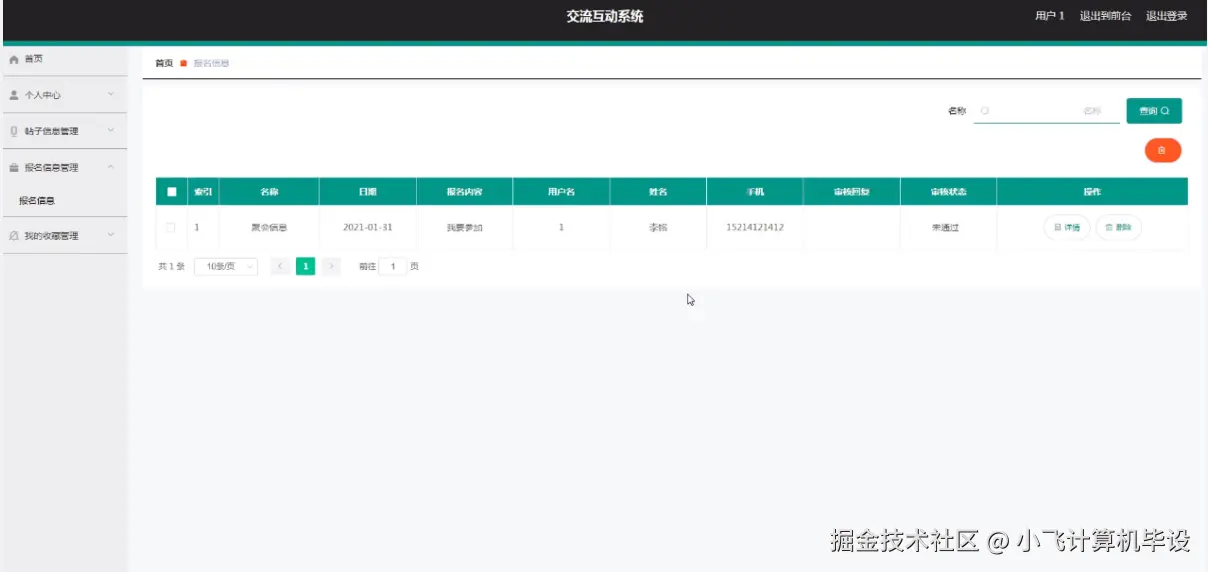Click the 2021-01-31 date cell
Image resolution: width=1208 pixels, height=572 pixels.
pos(368,228)
